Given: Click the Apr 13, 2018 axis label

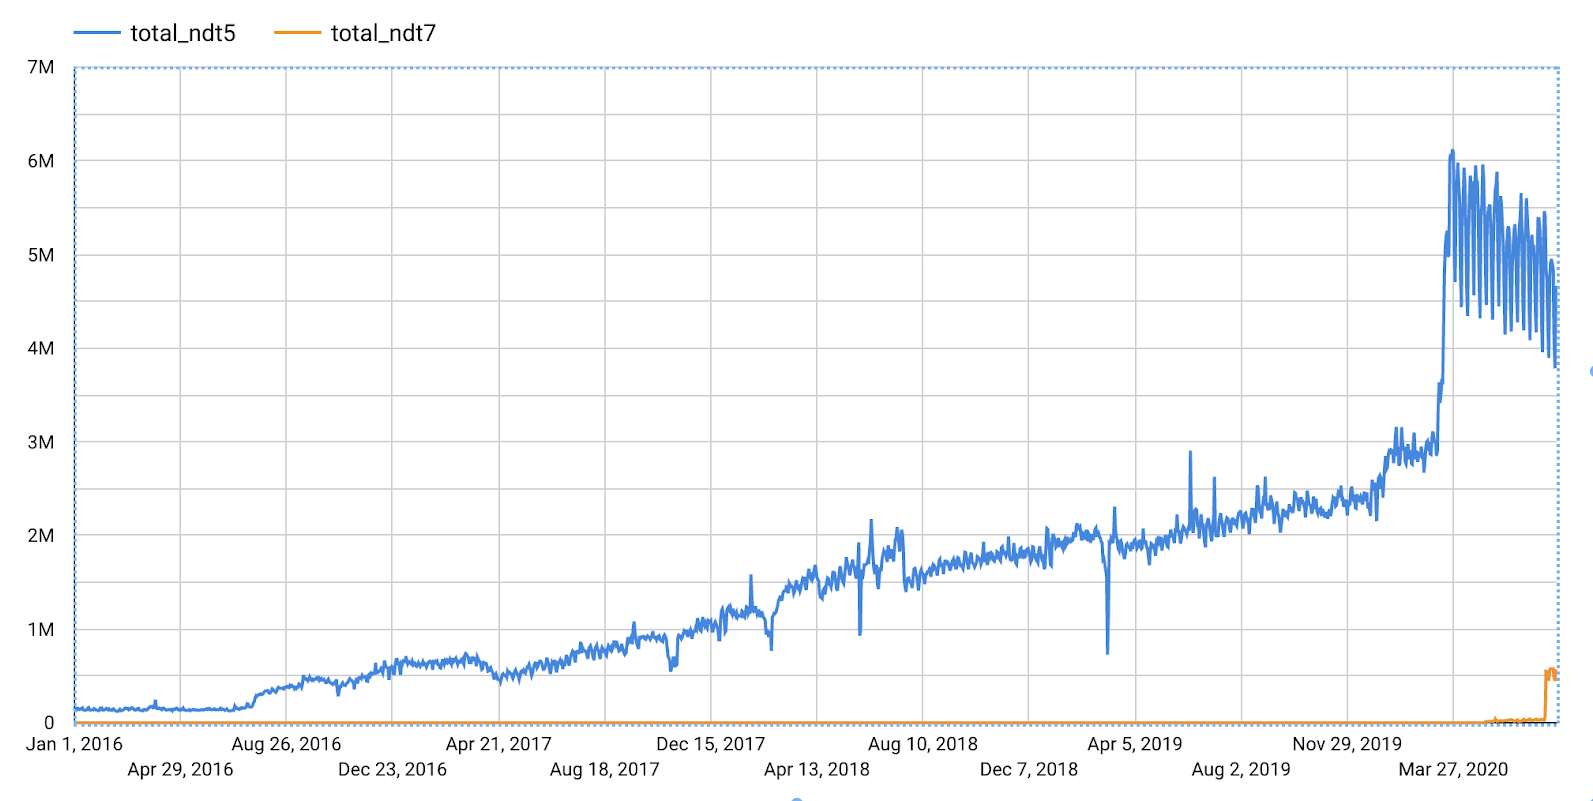Looking at the screenshot, I should click(817, 769).
